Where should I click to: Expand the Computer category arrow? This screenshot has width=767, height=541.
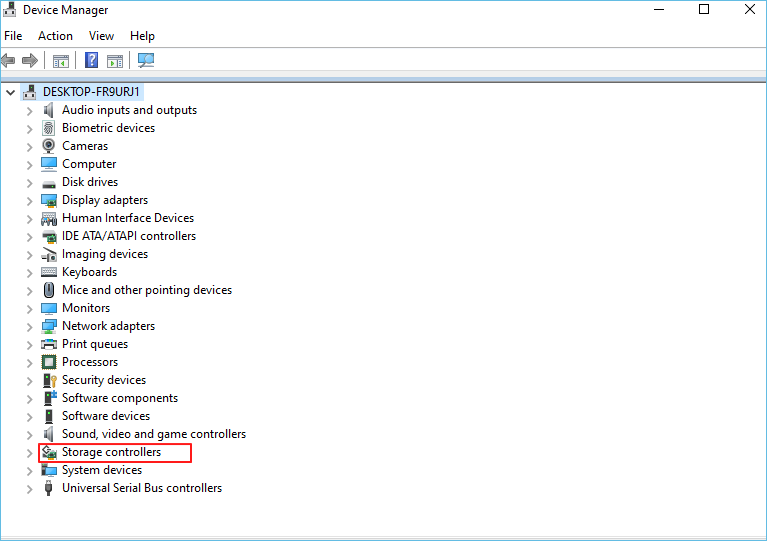coord(29,165)
